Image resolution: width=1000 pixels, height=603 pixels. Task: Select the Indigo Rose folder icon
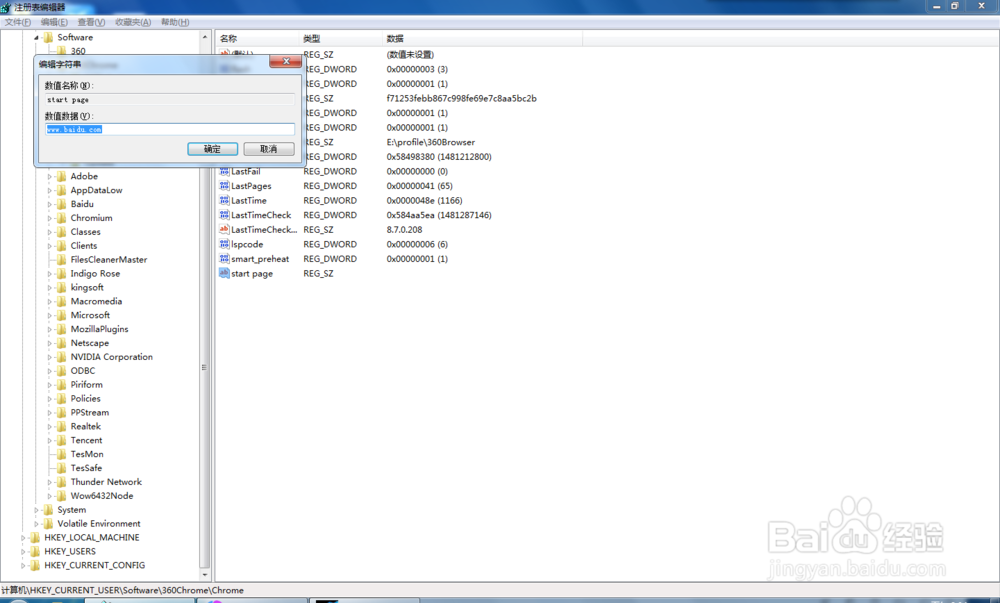click(x=62, y=273)
